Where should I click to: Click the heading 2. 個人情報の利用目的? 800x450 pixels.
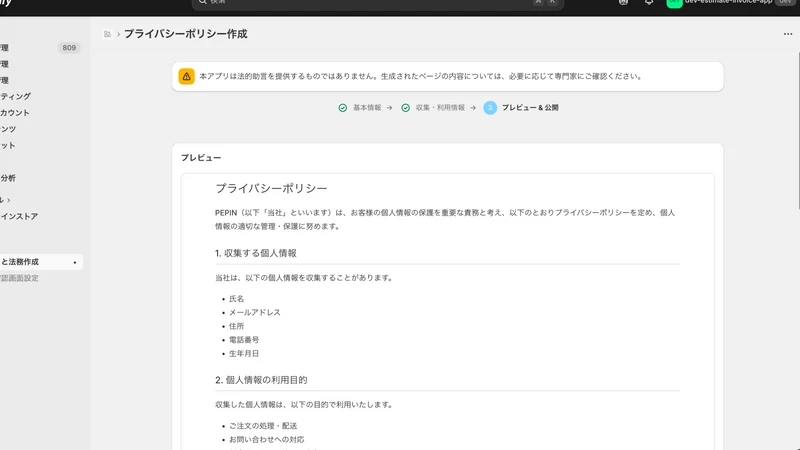[261, 380]
